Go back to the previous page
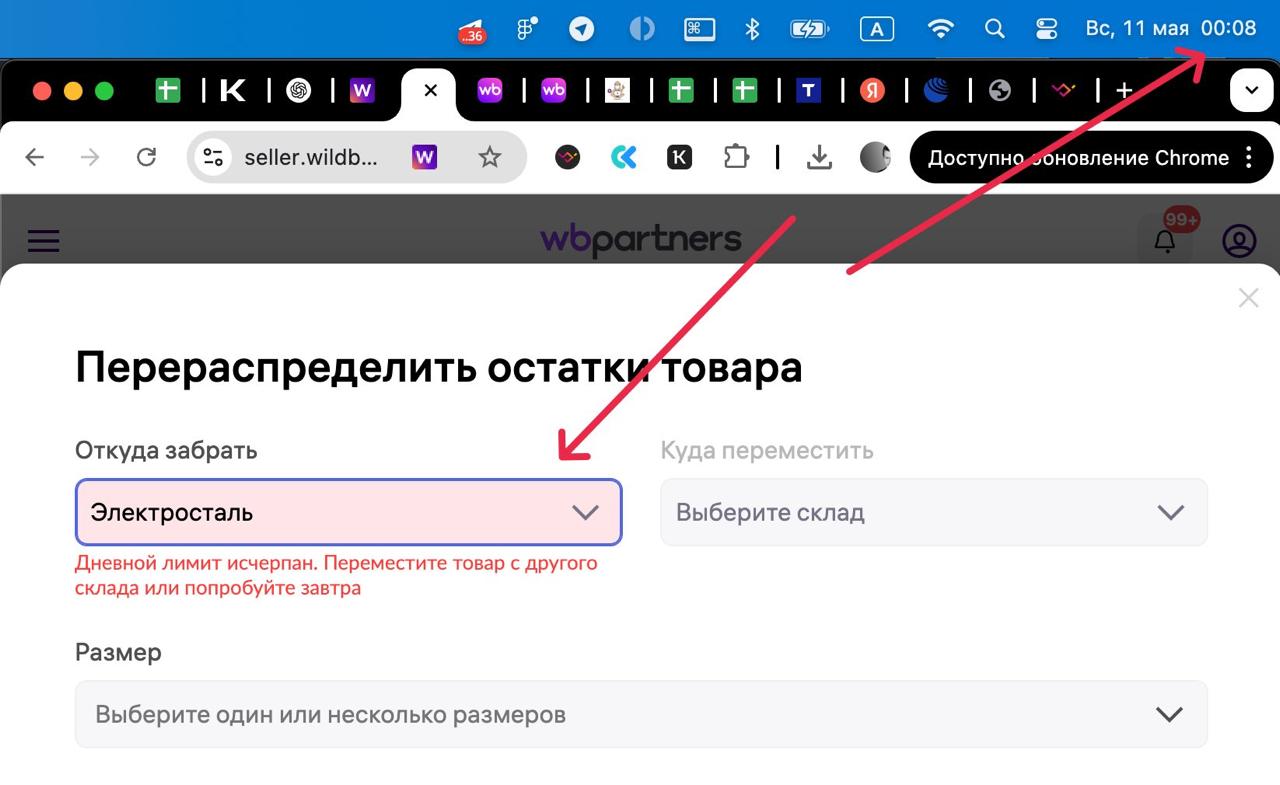 click(x=35, y=157)
